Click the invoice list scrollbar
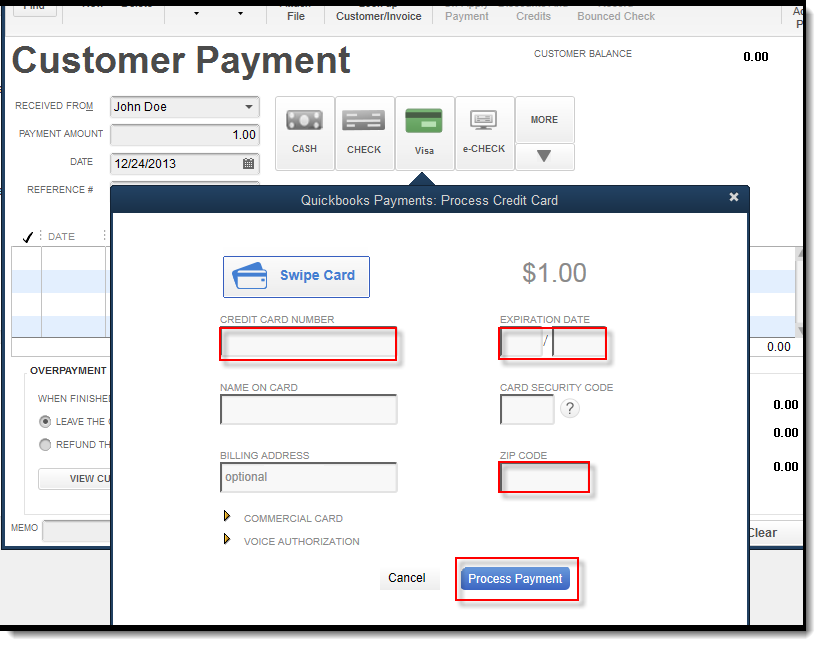The image size is (821, 646). pyautogui.click(x=799, y=292)
